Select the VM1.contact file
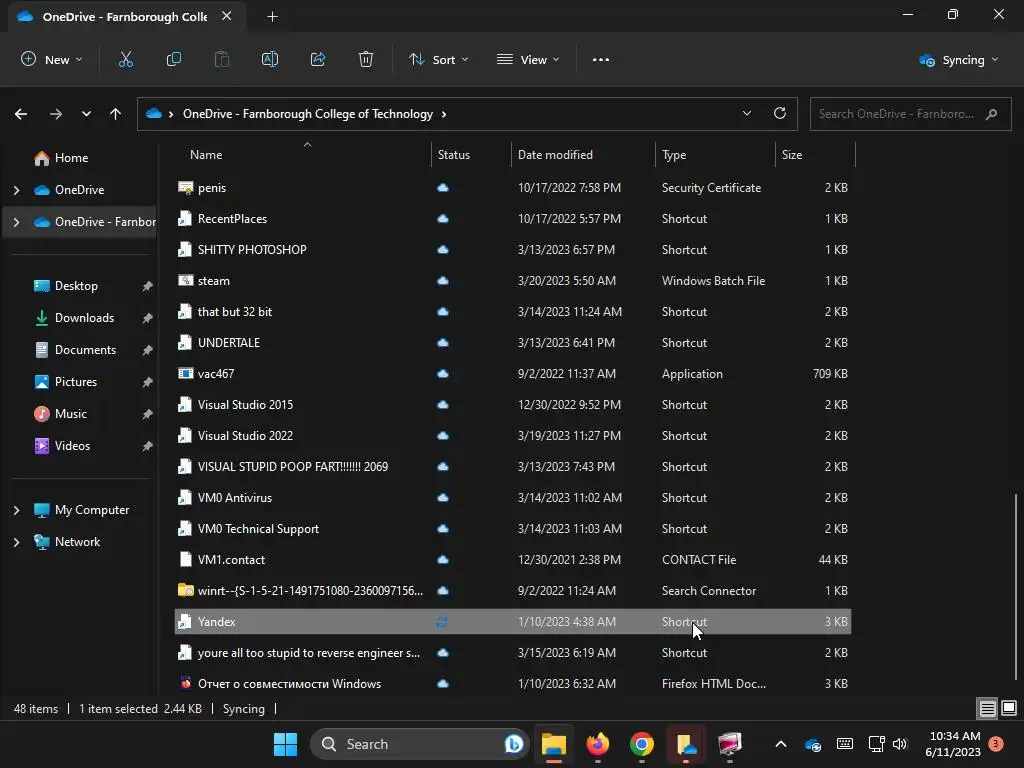1024x768 pixels. pyautogui.click(x=513, y=559)
